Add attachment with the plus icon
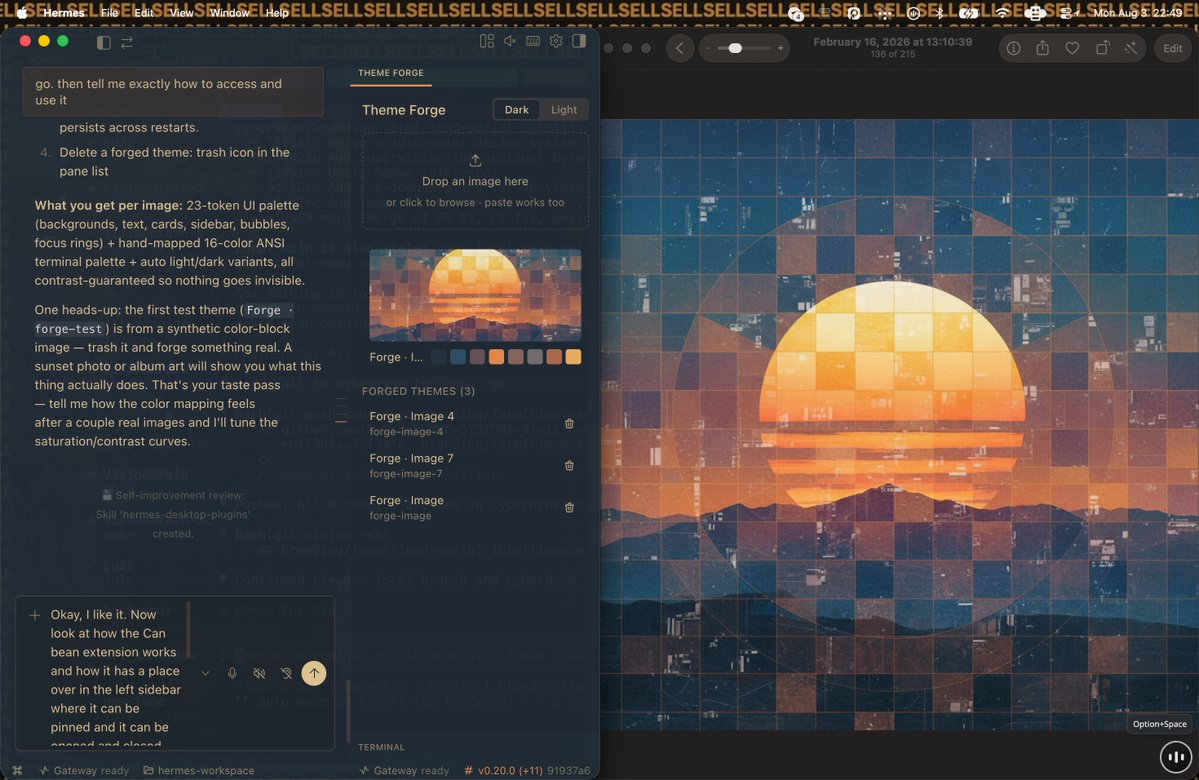 (34, 615)
